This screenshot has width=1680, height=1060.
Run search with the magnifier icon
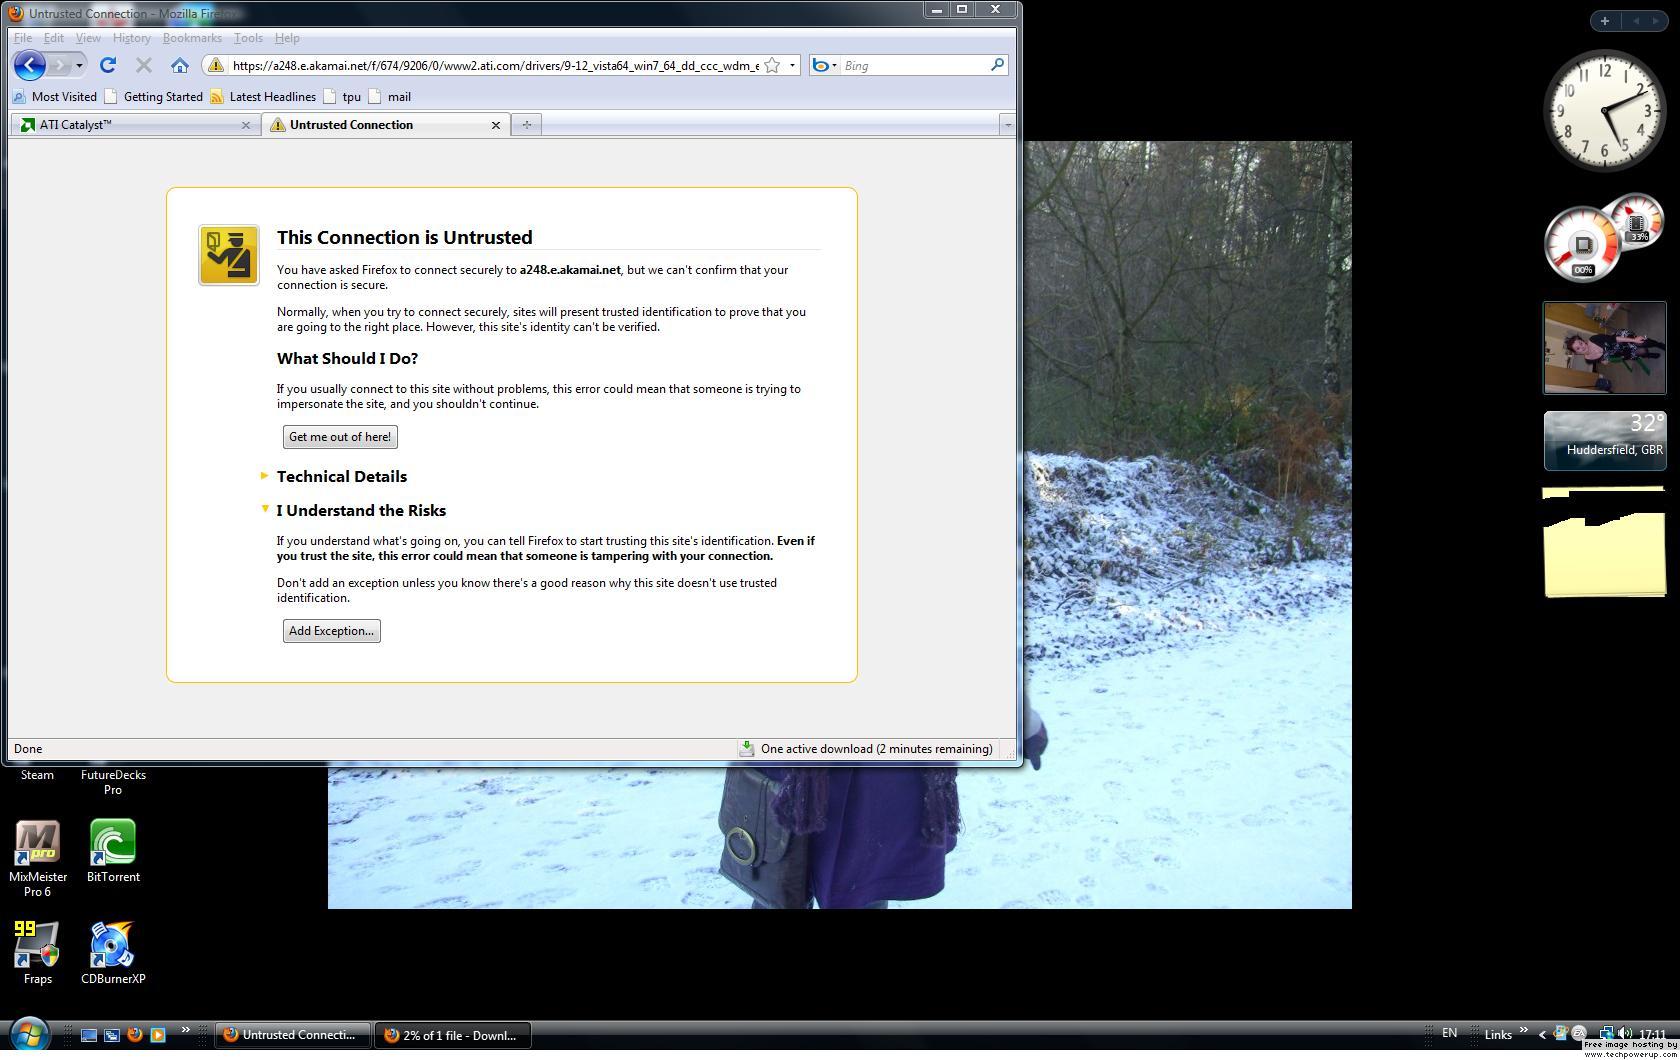coord(997,65)
